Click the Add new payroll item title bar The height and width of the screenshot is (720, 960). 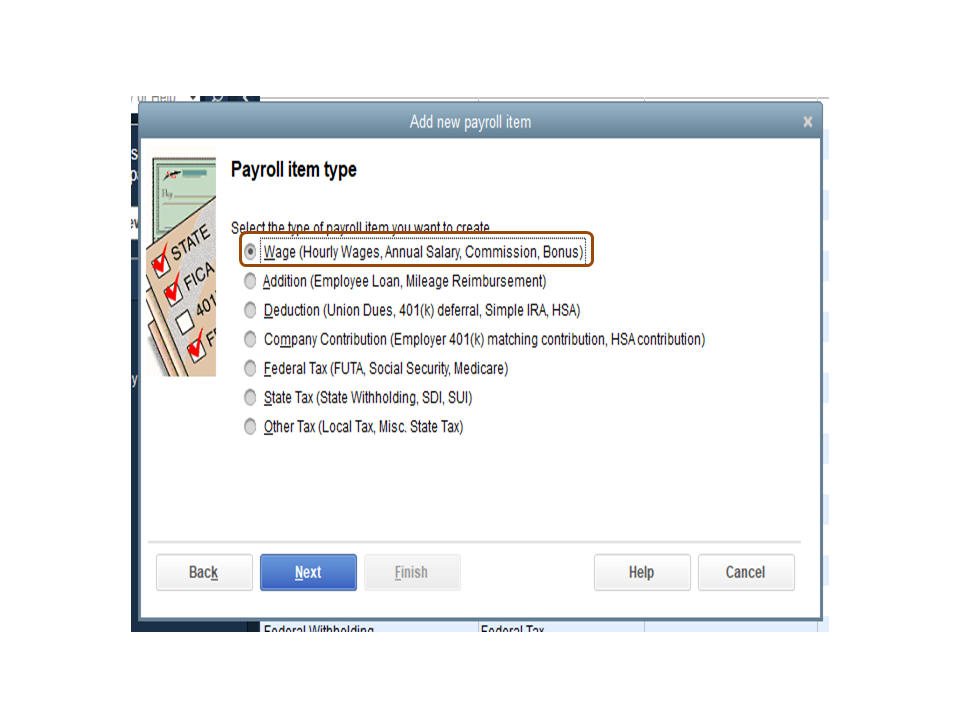point(470,122)
